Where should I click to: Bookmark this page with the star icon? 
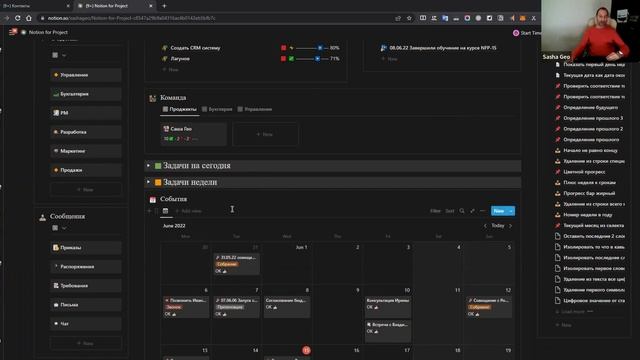[409, 18]
